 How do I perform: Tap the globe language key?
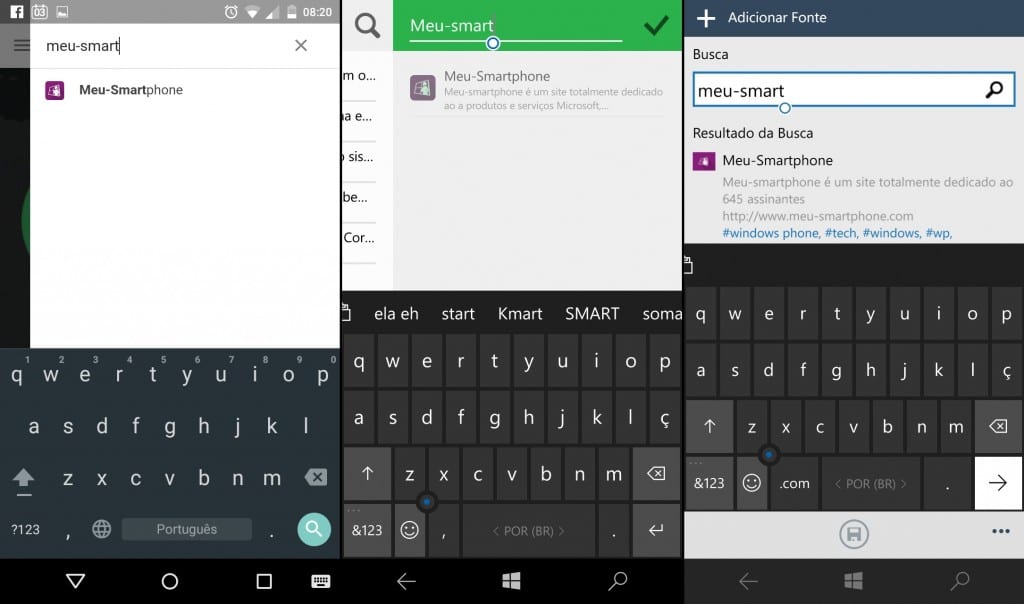pyautogui.click(x=101, y=529)
